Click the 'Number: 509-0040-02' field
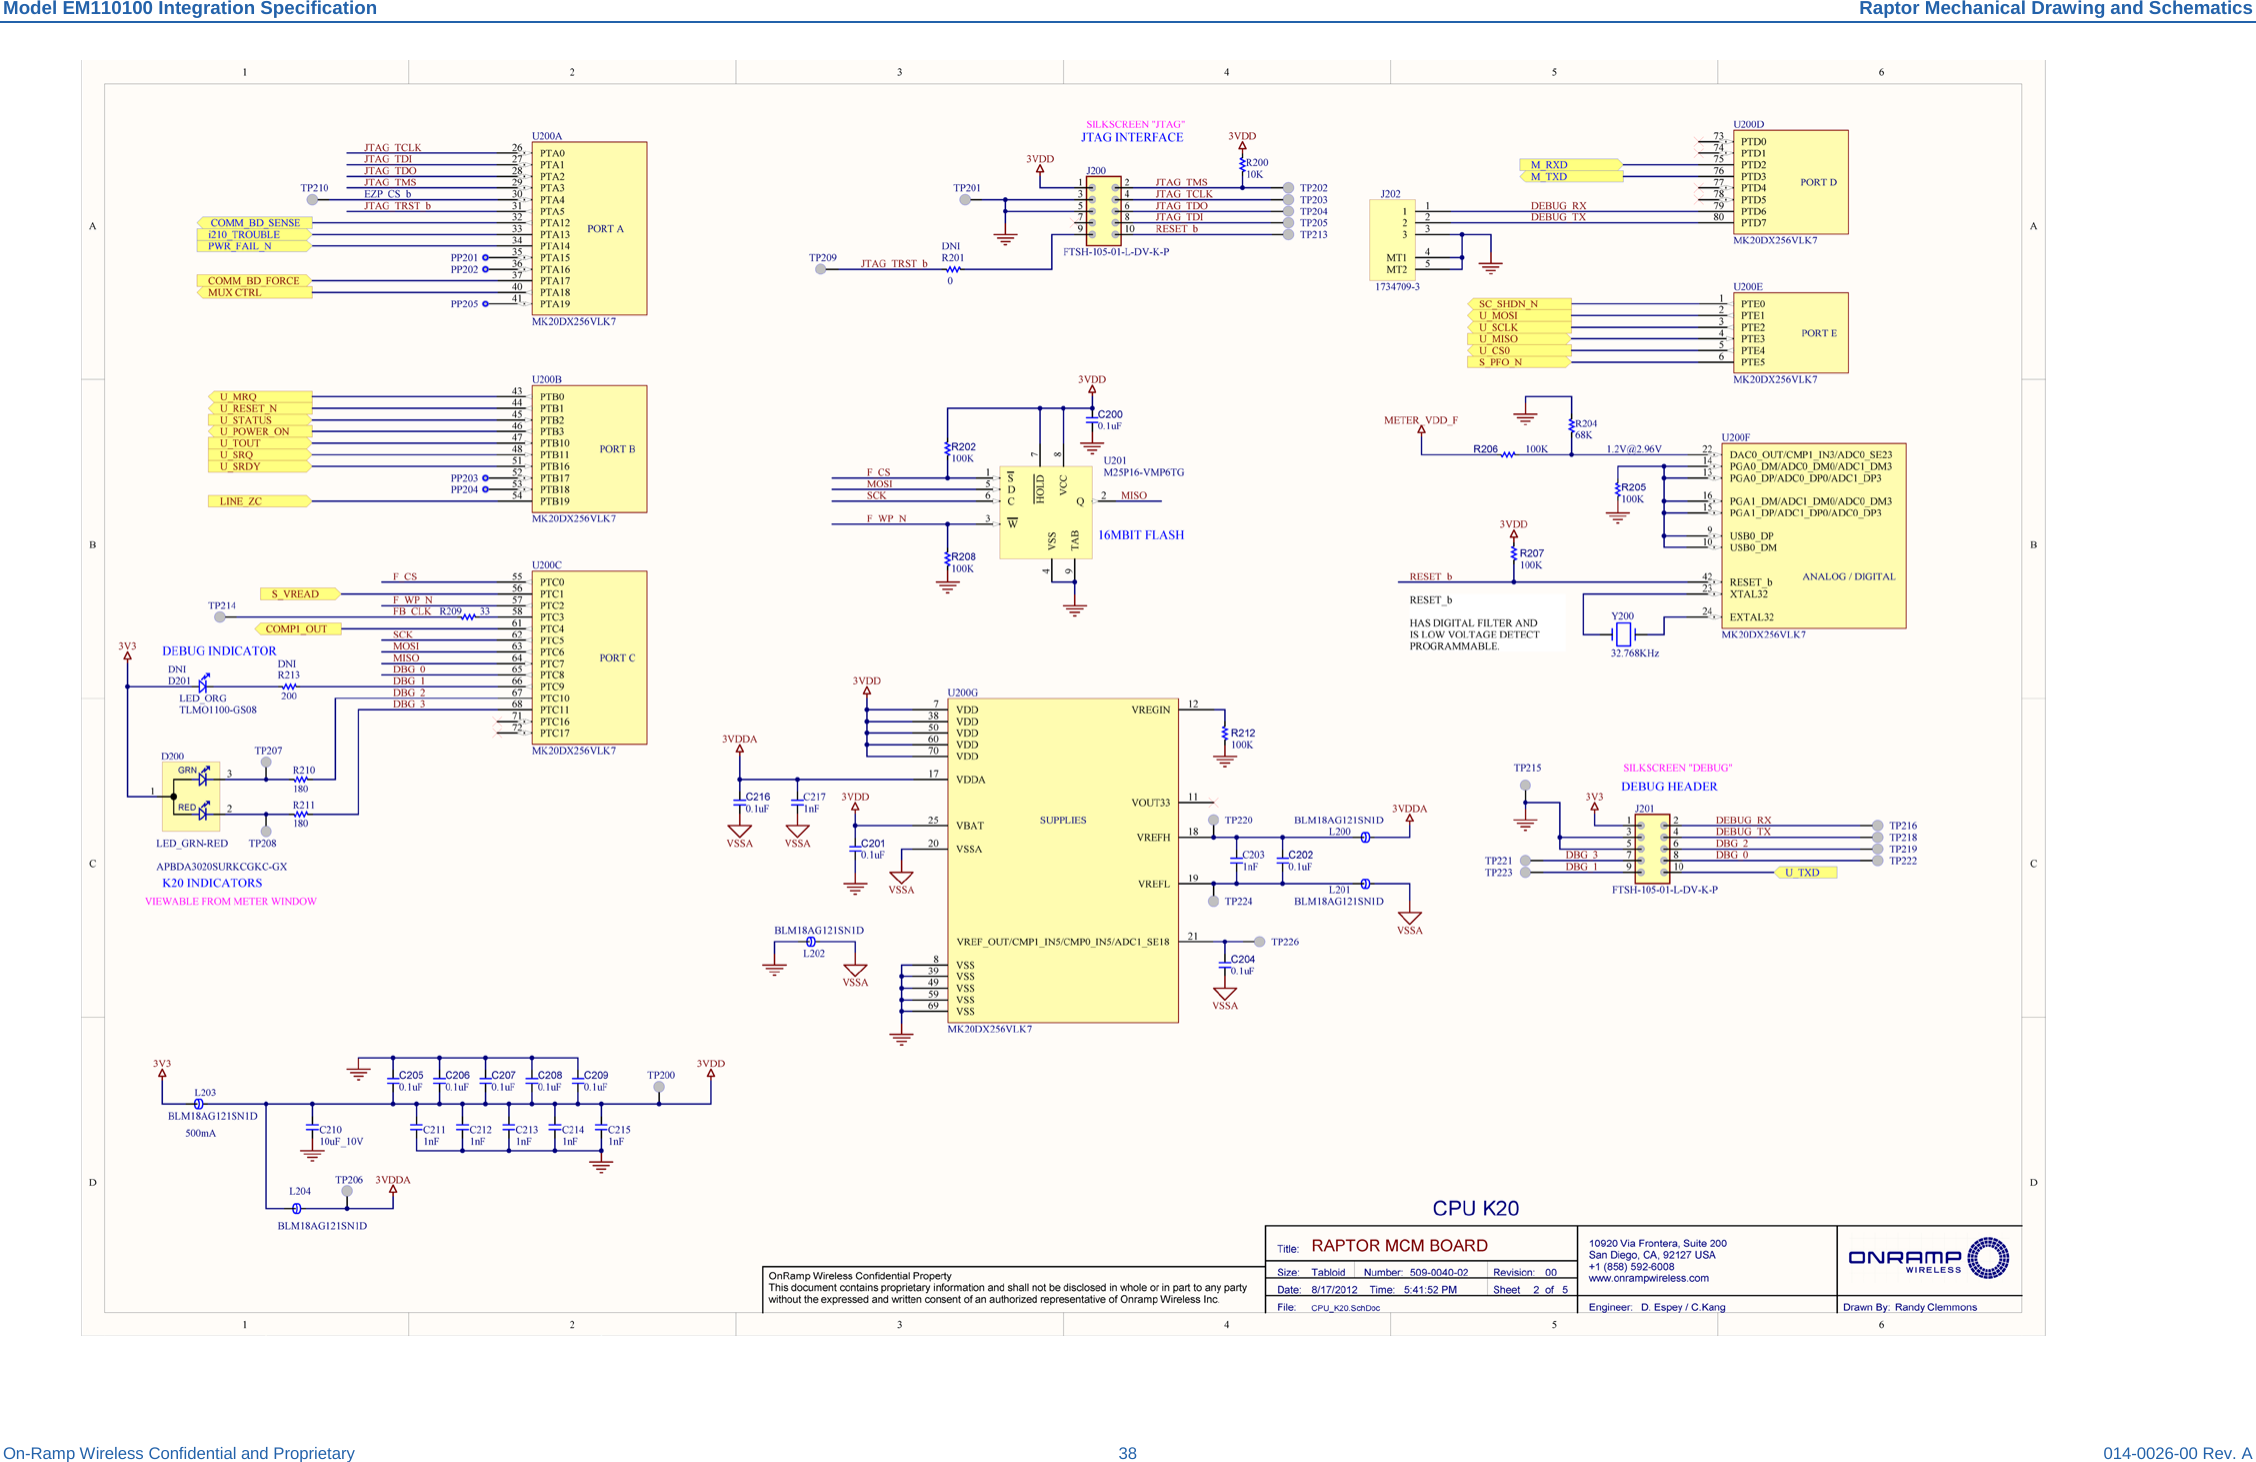Image resolution: width=2256 pixels, height=1462 pixels. pos(1416,1273)
